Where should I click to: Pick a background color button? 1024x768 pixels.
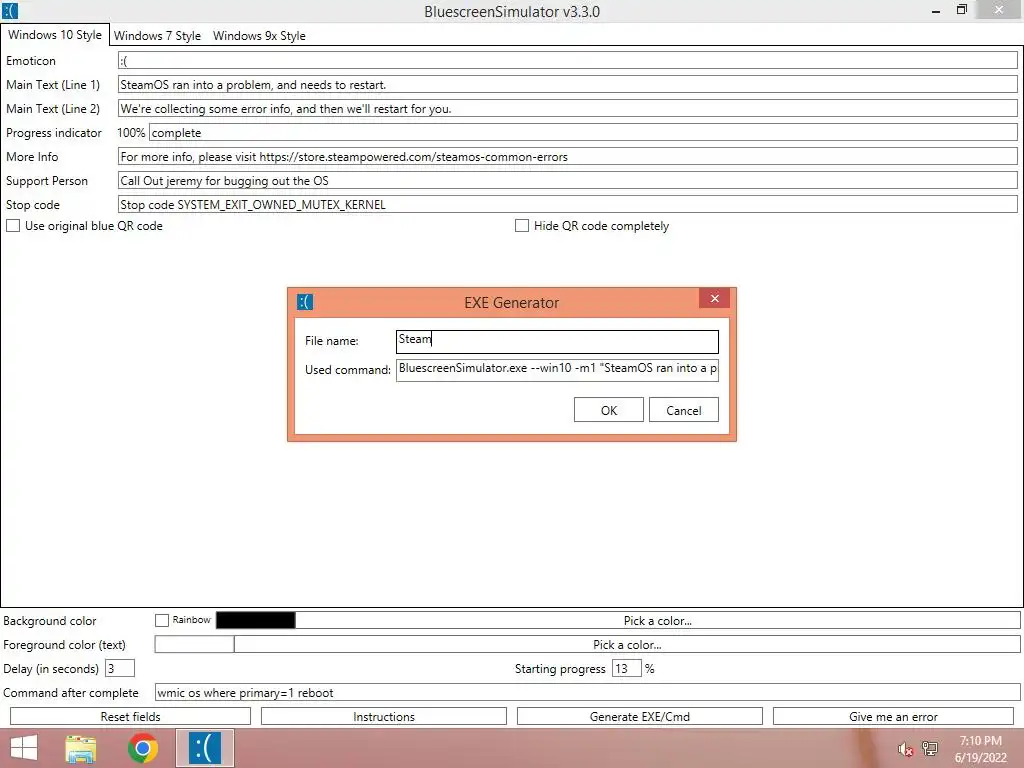[x=658, y=620]
